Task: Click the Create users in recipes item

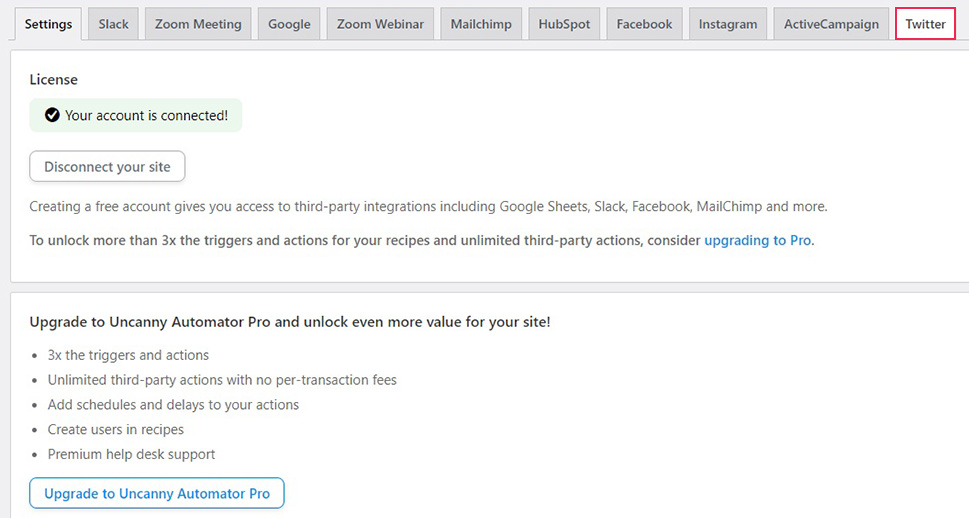Action: (116, 429)
